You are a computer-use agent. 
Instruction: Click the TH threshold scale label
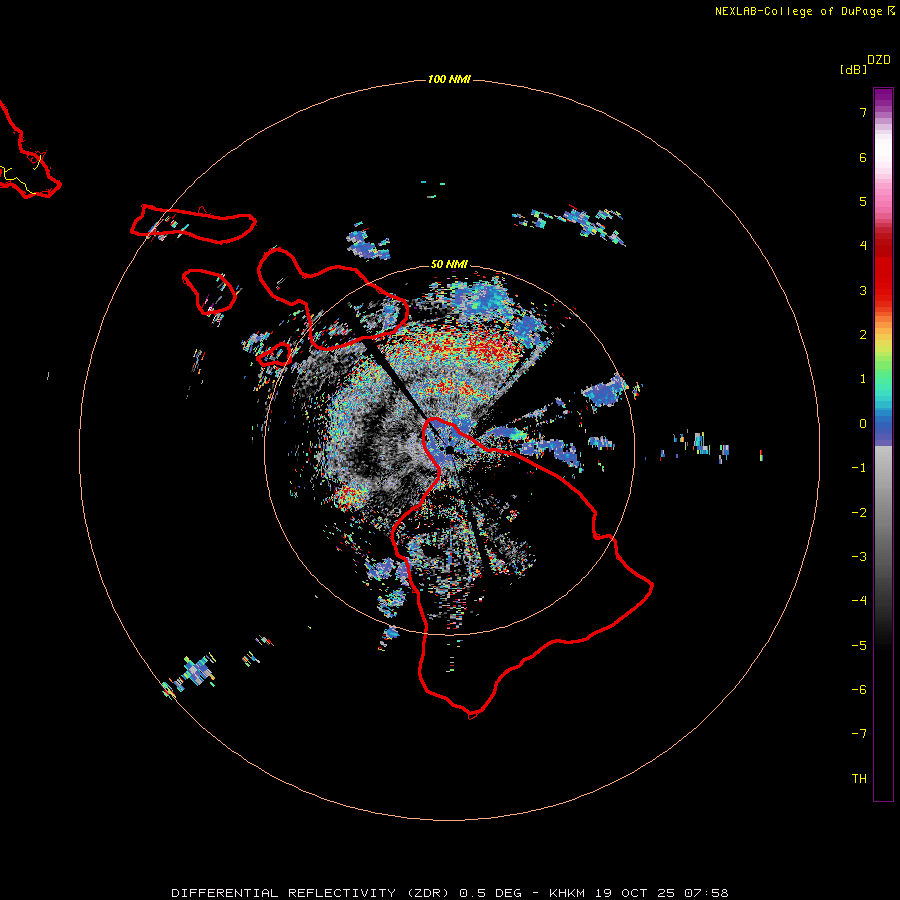pos(859,779)
